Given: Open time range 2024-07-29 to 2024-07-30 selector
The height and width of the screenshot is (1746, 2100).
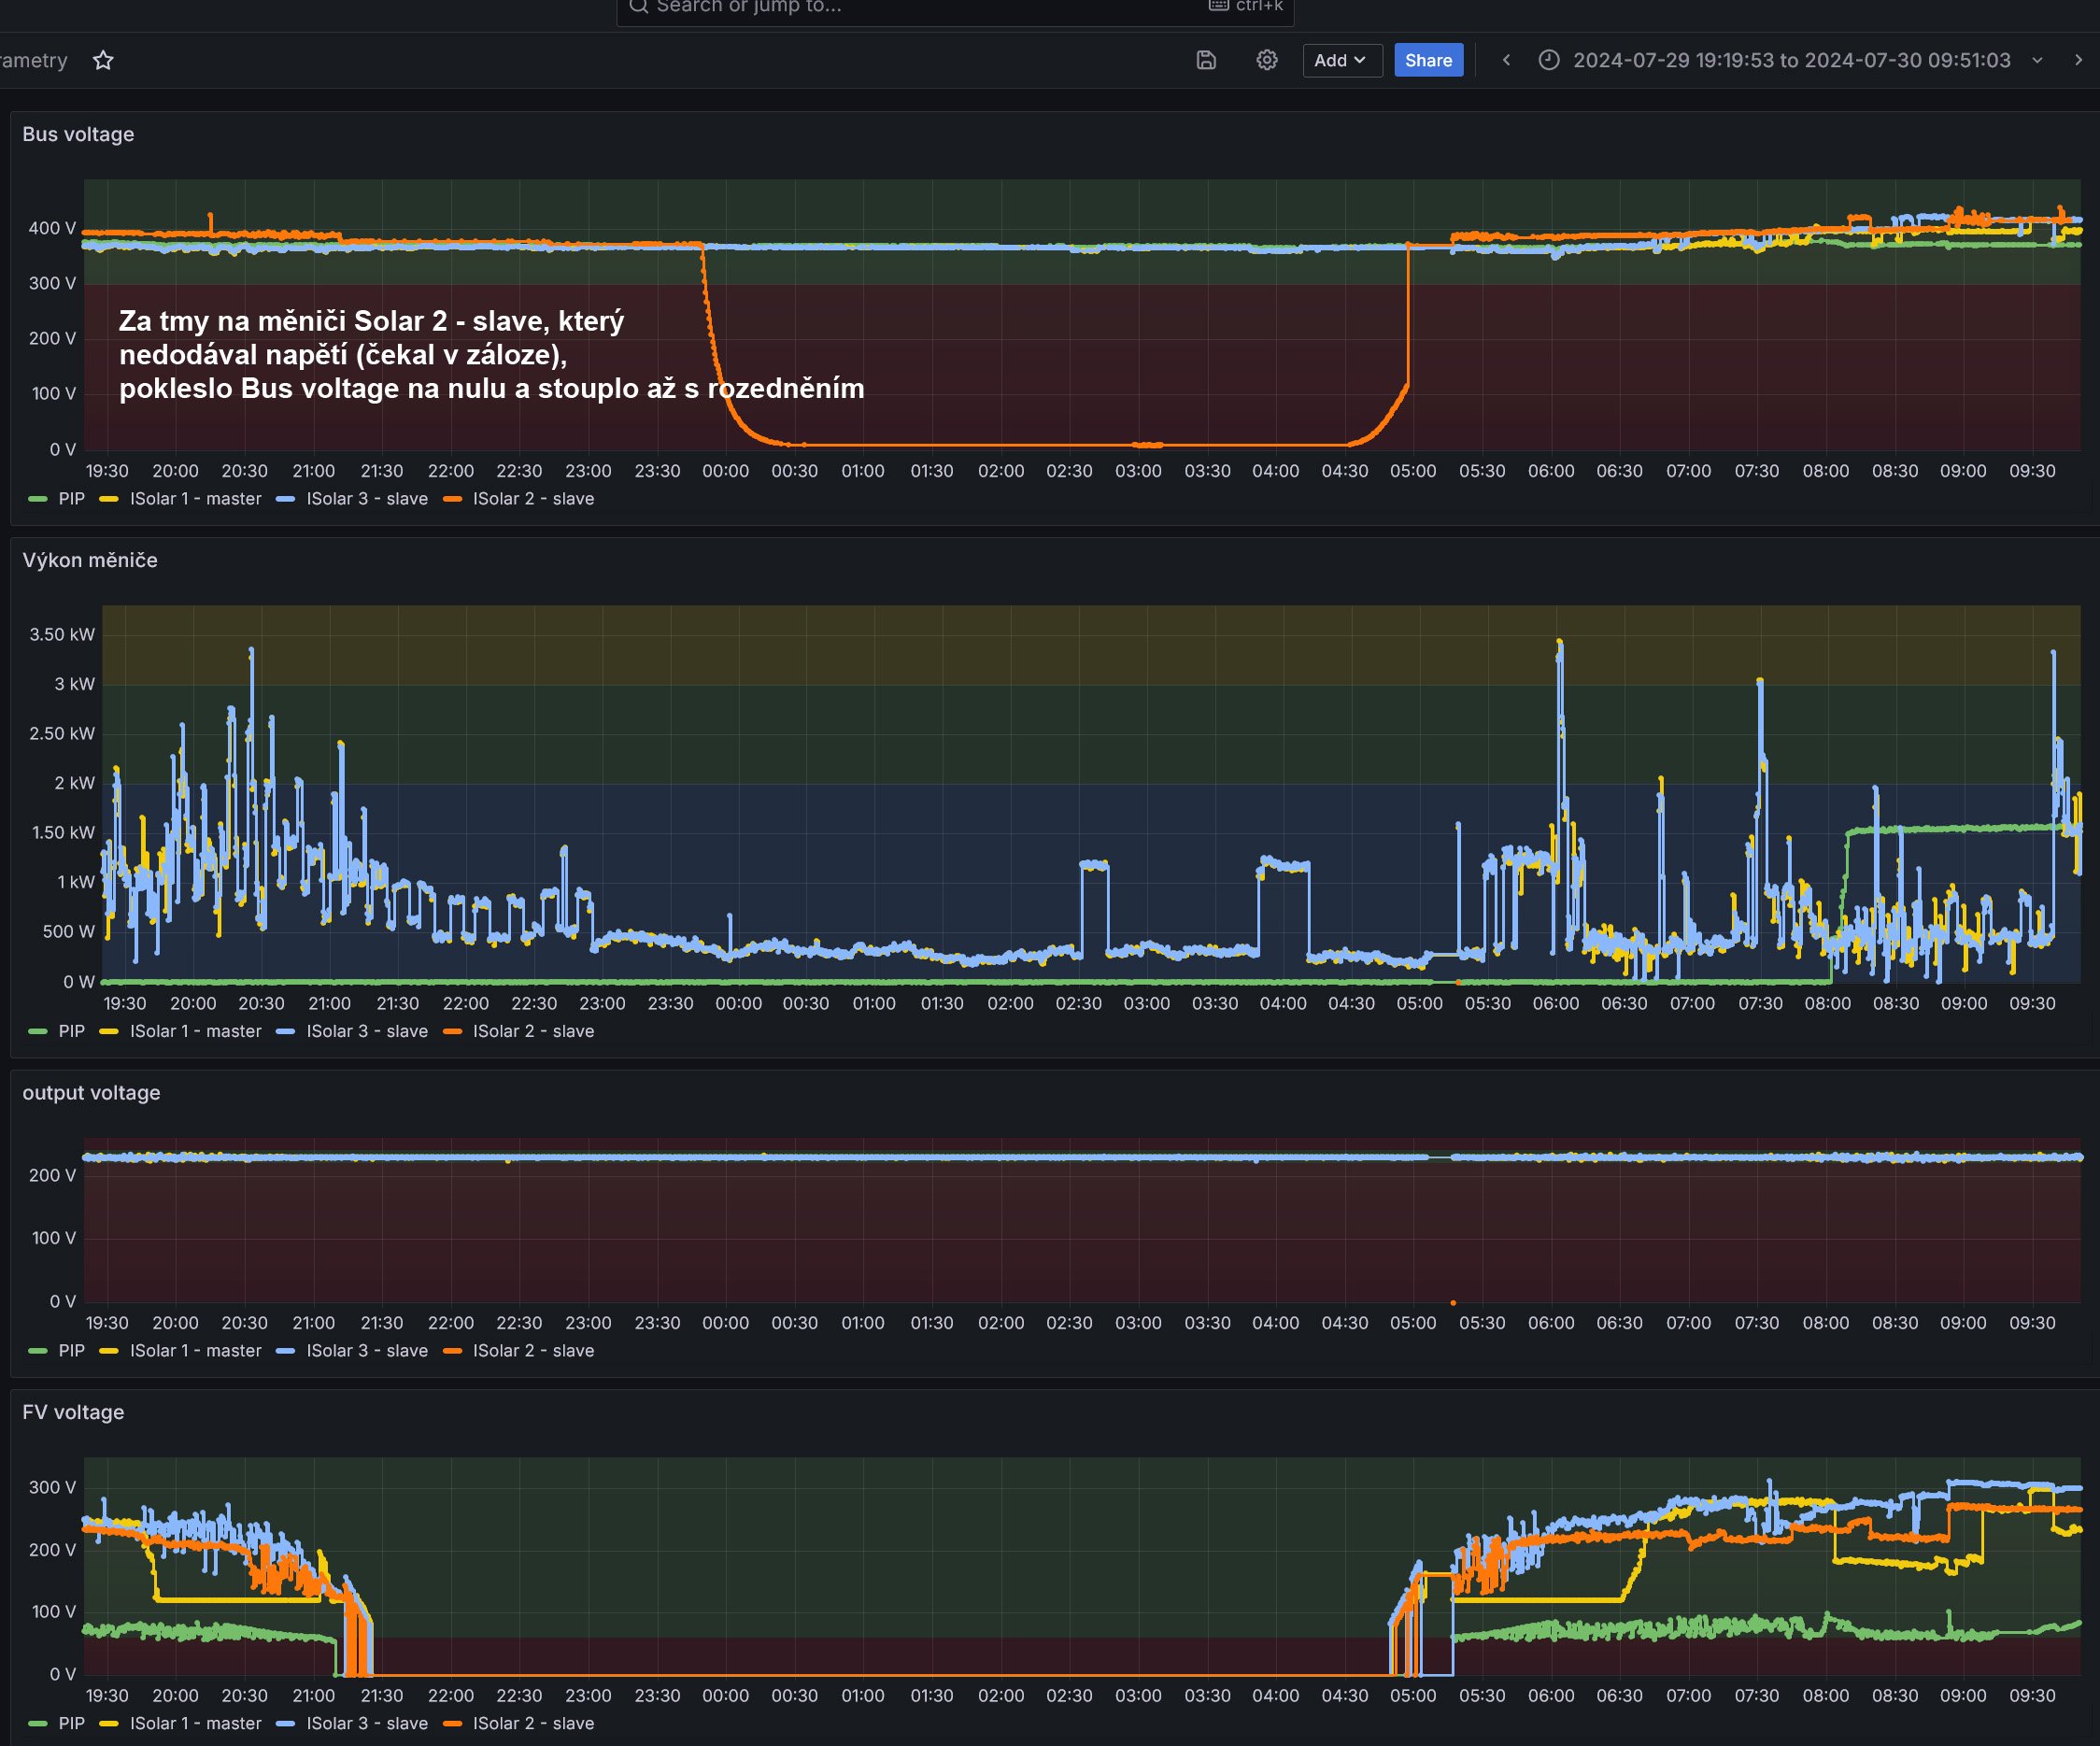Looking at the screenshot, I should (1790, 61).
